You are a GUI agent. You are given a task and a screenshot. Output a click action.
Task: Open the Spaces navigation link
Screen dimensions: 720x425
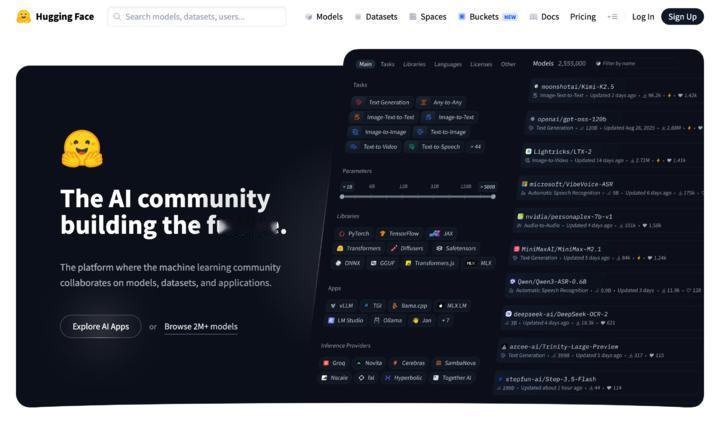coord(428,17)
